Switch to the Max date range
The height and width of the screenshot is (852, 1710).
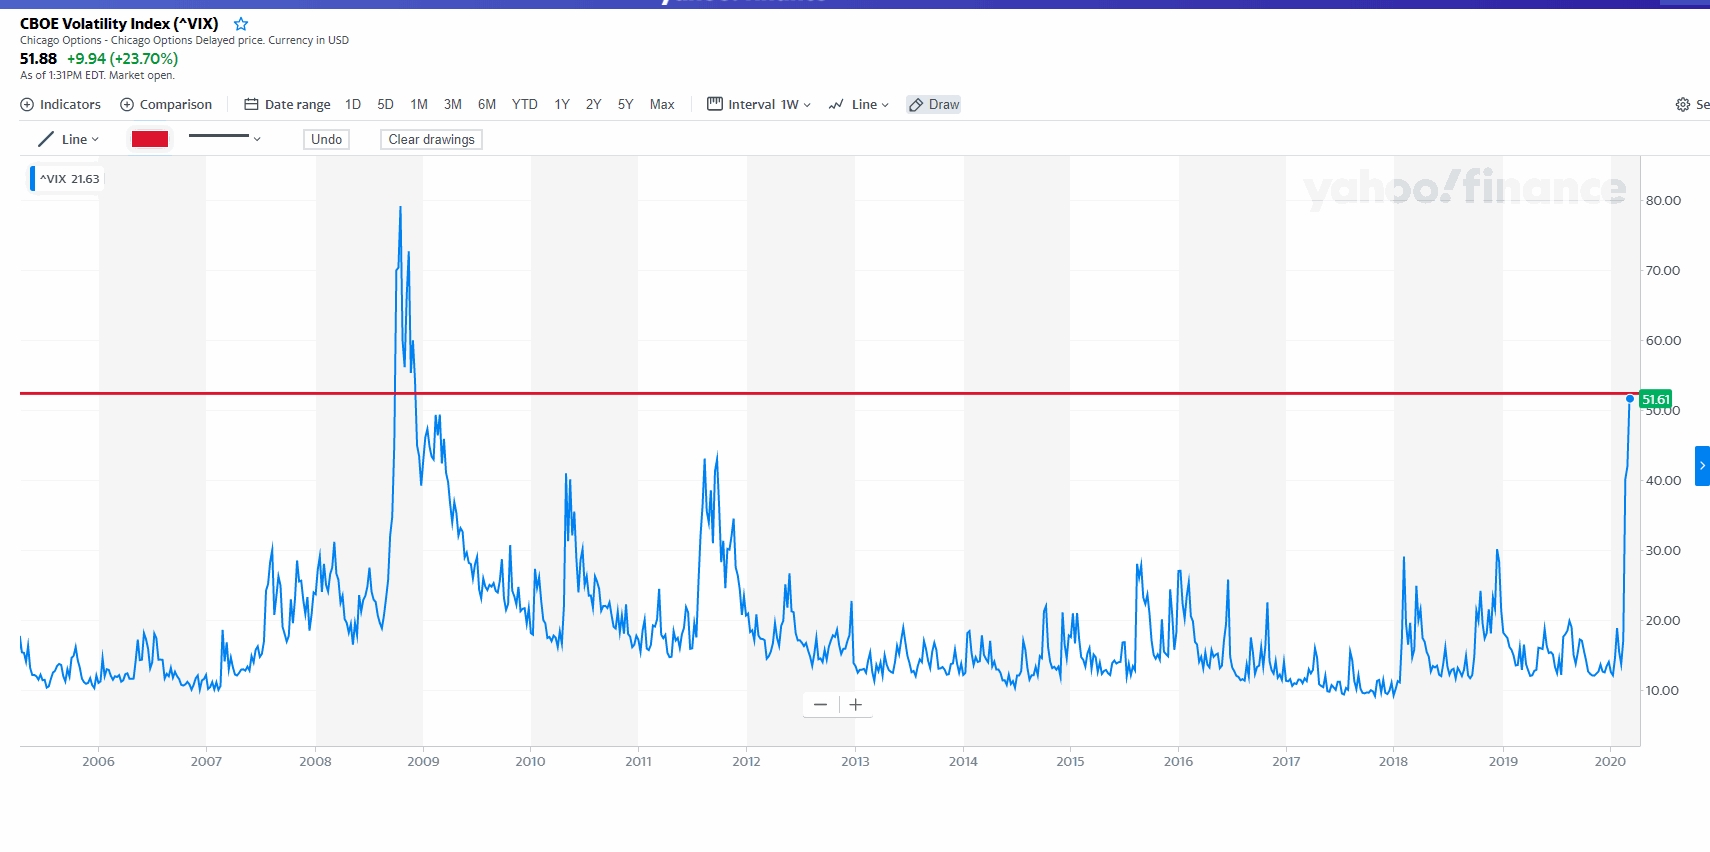click(x=662, y=105)
